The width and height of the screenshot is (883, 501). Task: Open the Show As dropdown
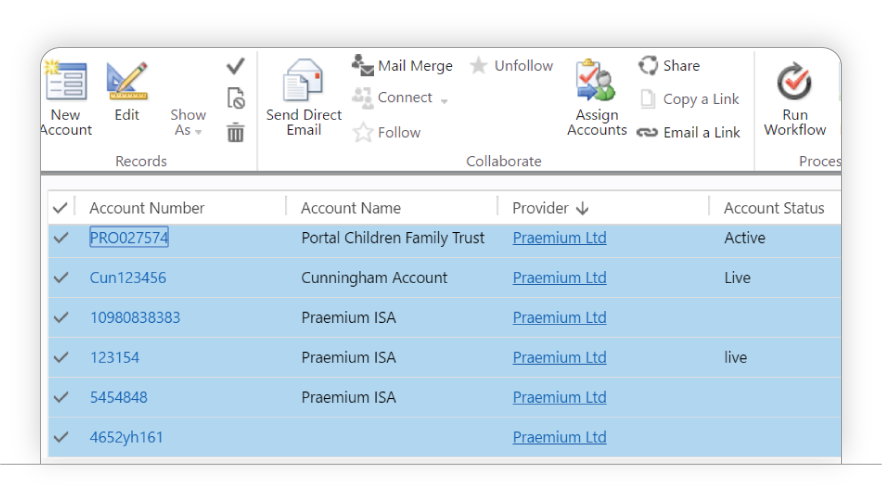pyautogui.click(x=188, y=122)
